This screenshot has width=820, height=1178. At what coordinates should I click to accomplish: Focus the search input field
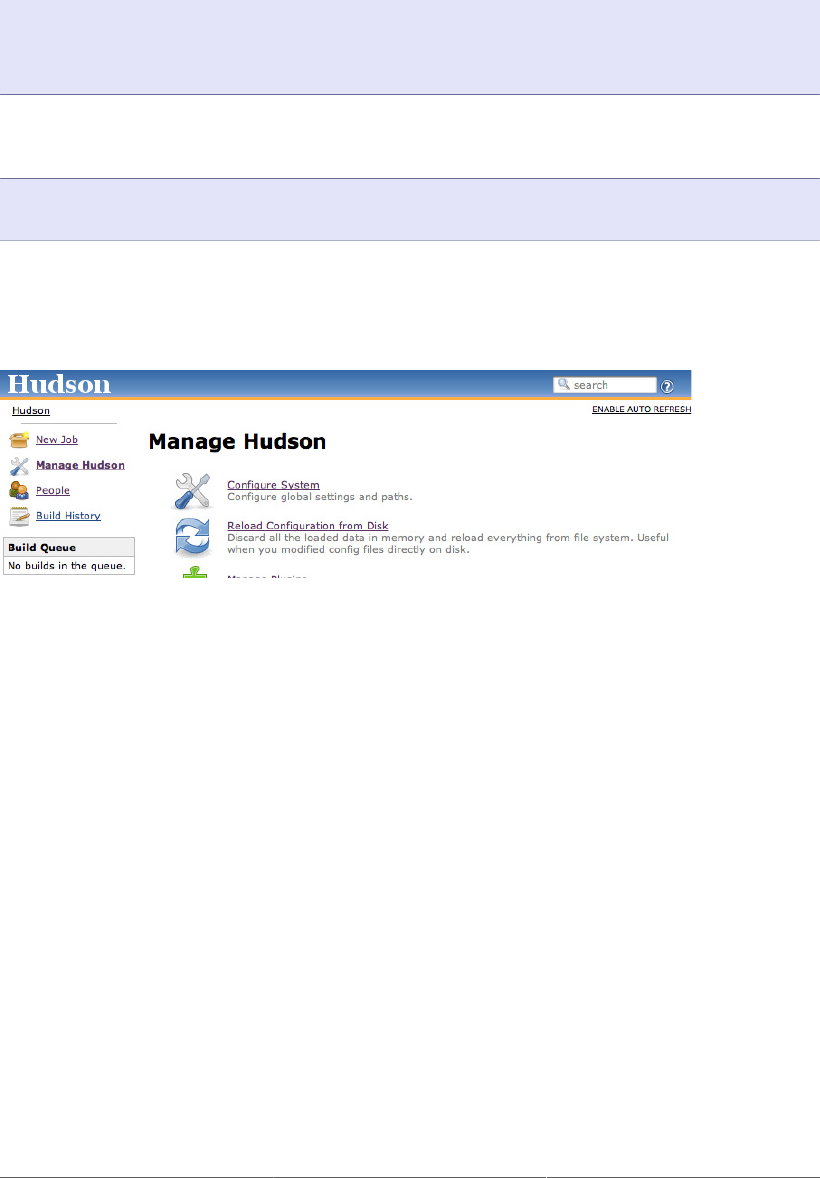coord(605,385)
